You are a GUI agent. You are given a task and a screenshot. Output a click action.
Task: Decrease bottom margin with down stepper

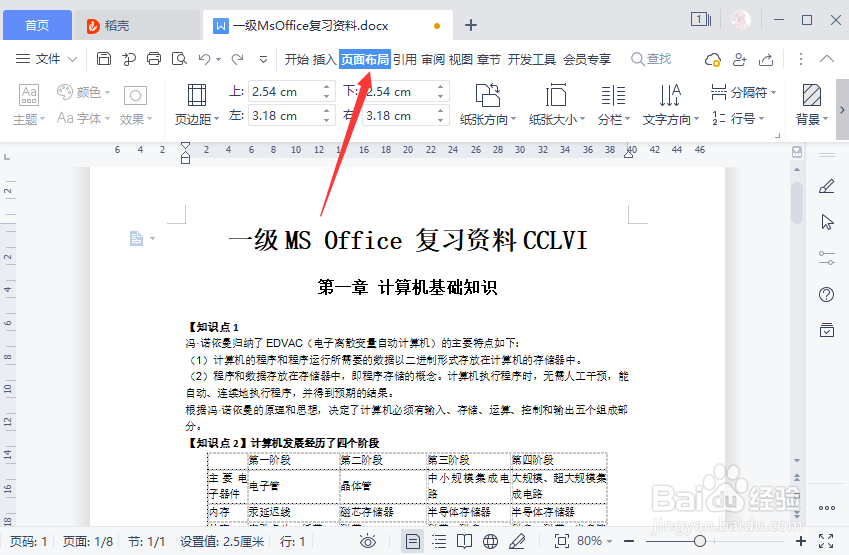[x=441, y=96]
